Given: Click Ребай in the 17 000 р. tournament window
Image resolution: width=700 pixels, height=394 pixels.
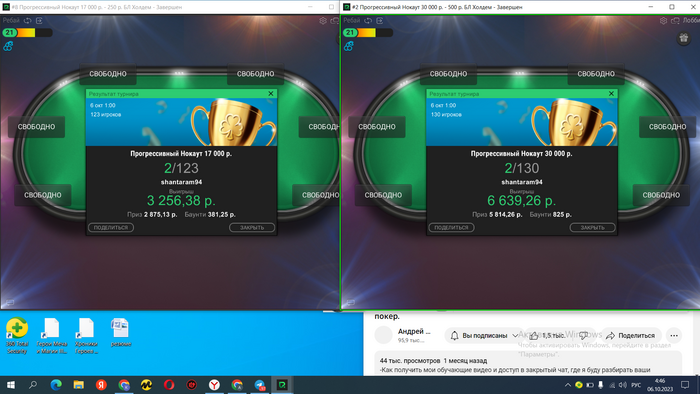Looking at the screenshot, I should (11, 21).
